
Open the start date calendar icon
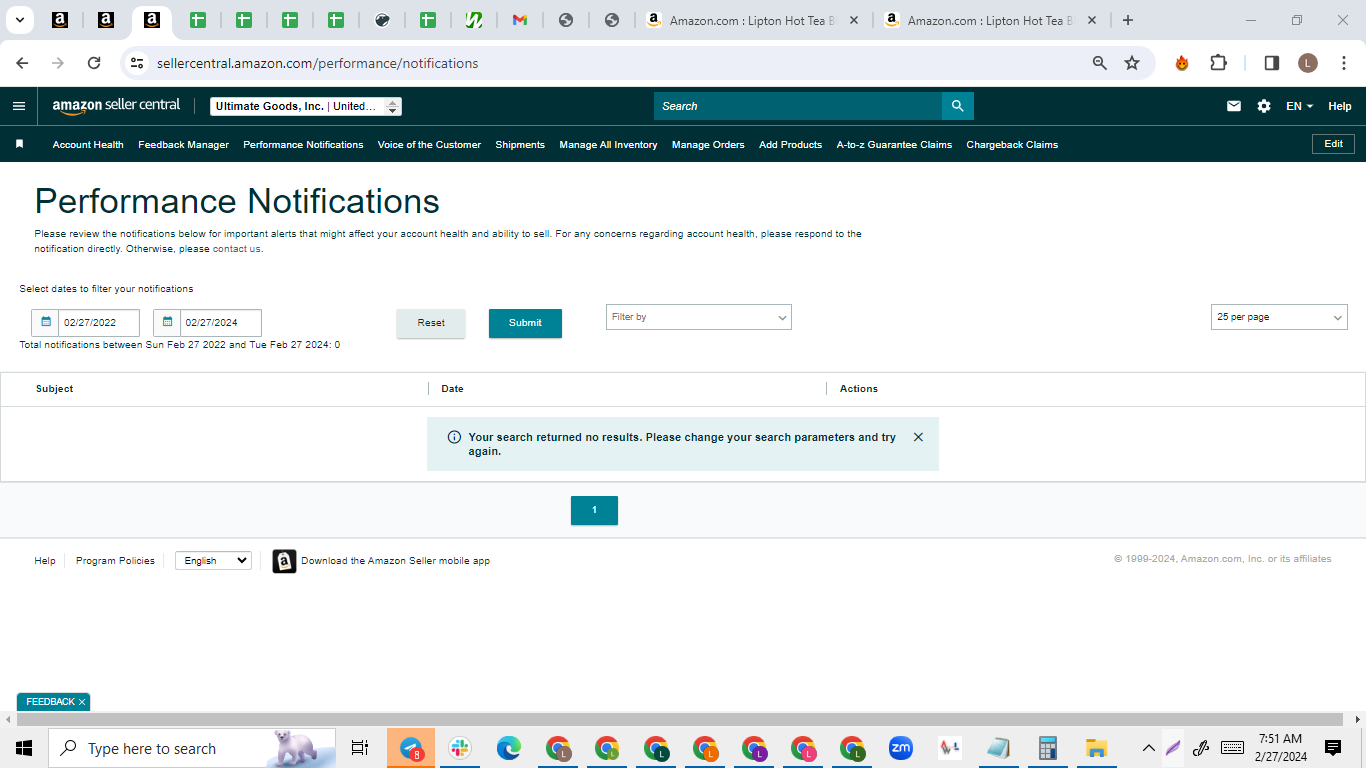[x=45, y=323]
